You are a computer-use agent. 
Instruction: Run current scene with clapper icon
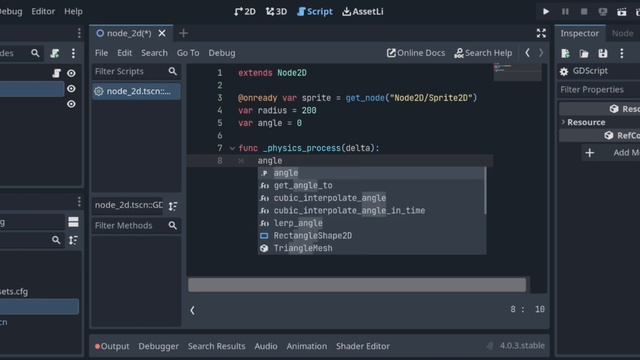[x=622, y=11]
